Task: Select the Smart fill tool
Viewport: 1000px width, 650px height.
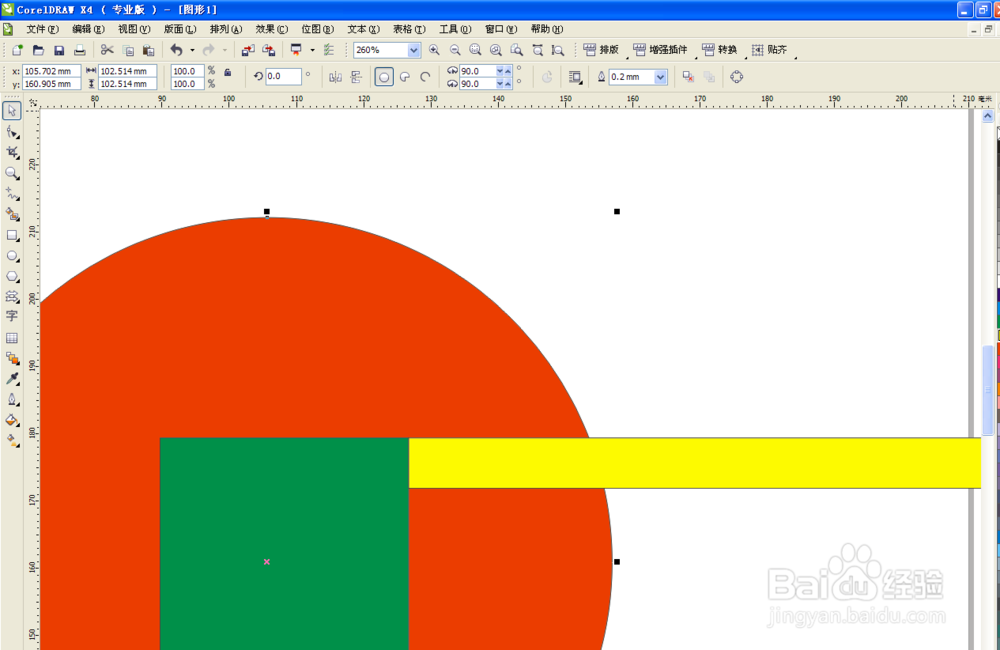Action: click(x=12, y=214)
